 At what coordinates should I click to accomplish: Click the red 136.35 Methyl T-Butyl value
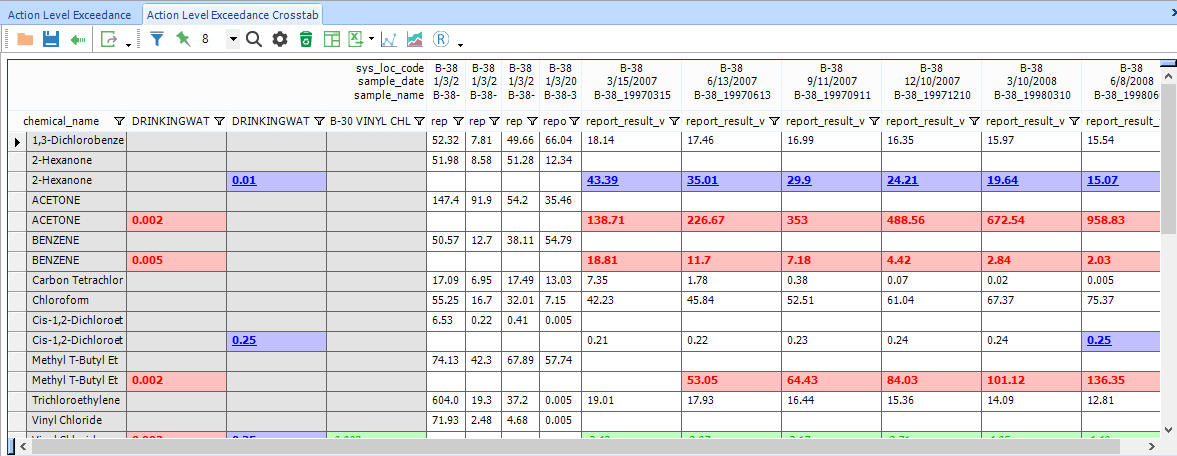pyautogui.click(x=1108, y=381)
